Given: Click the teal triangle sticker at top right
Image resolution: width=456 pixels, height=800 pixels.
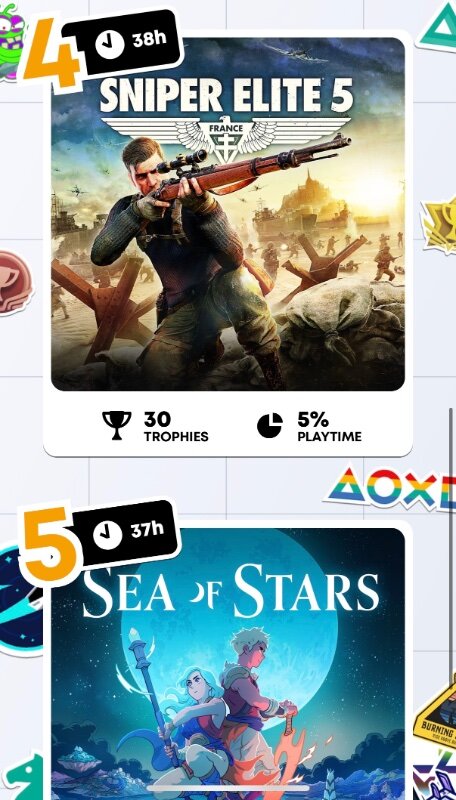Looking at the screenshot, I should pos(437,26).
